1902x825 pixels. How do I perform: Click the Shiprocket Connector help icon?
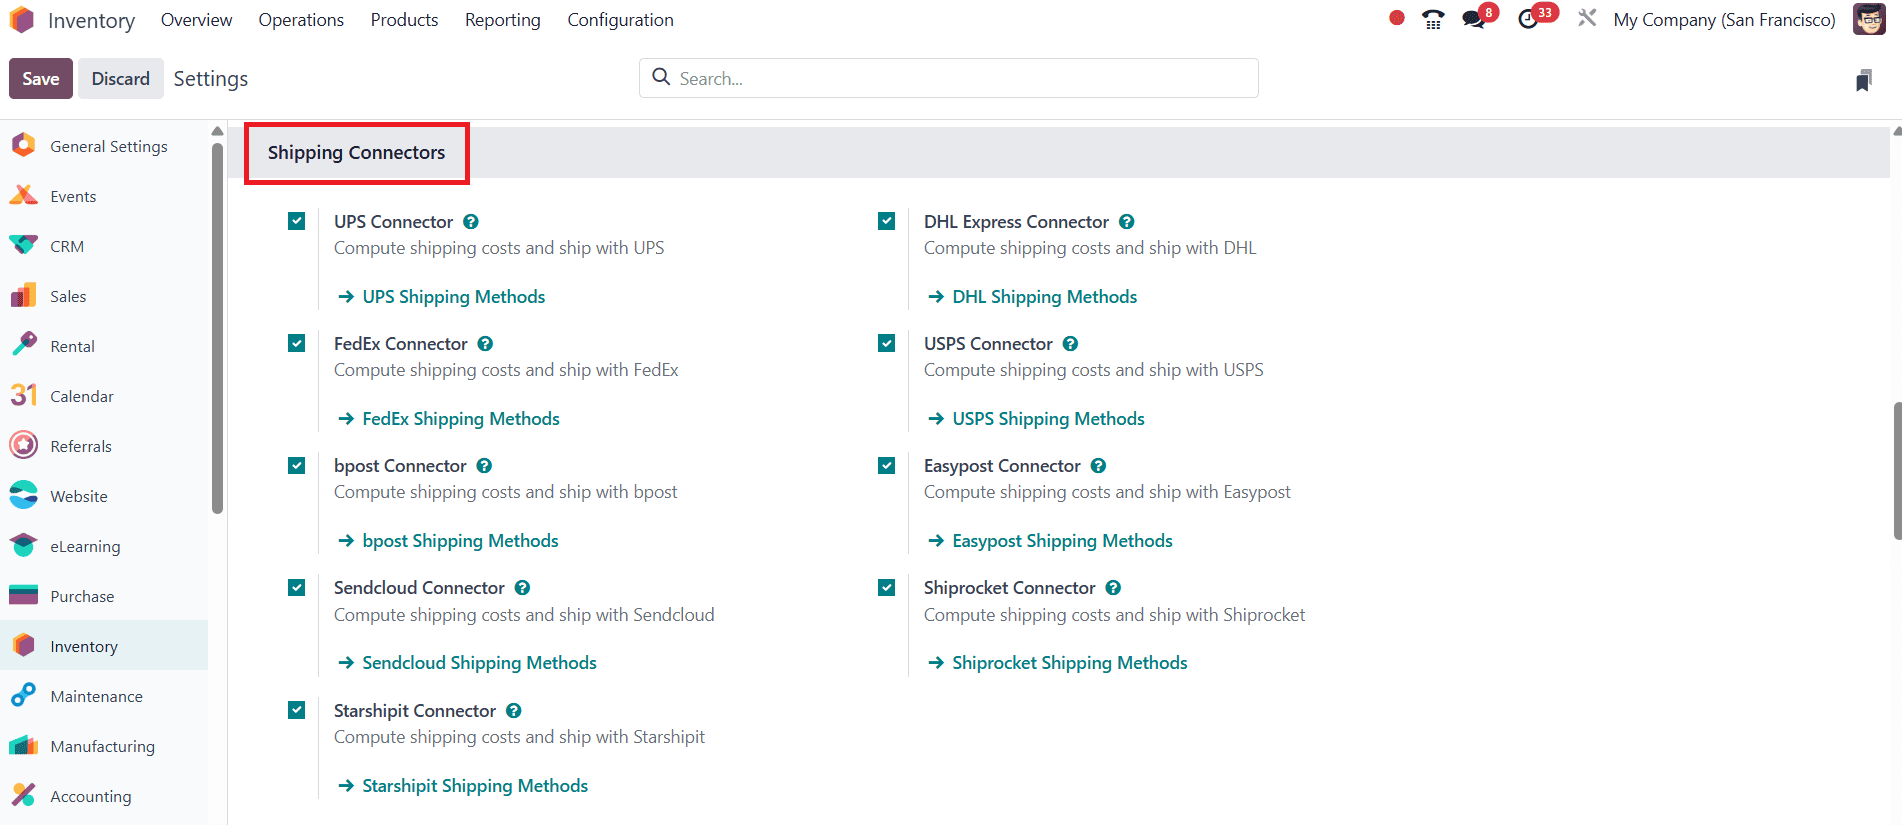1113,588
